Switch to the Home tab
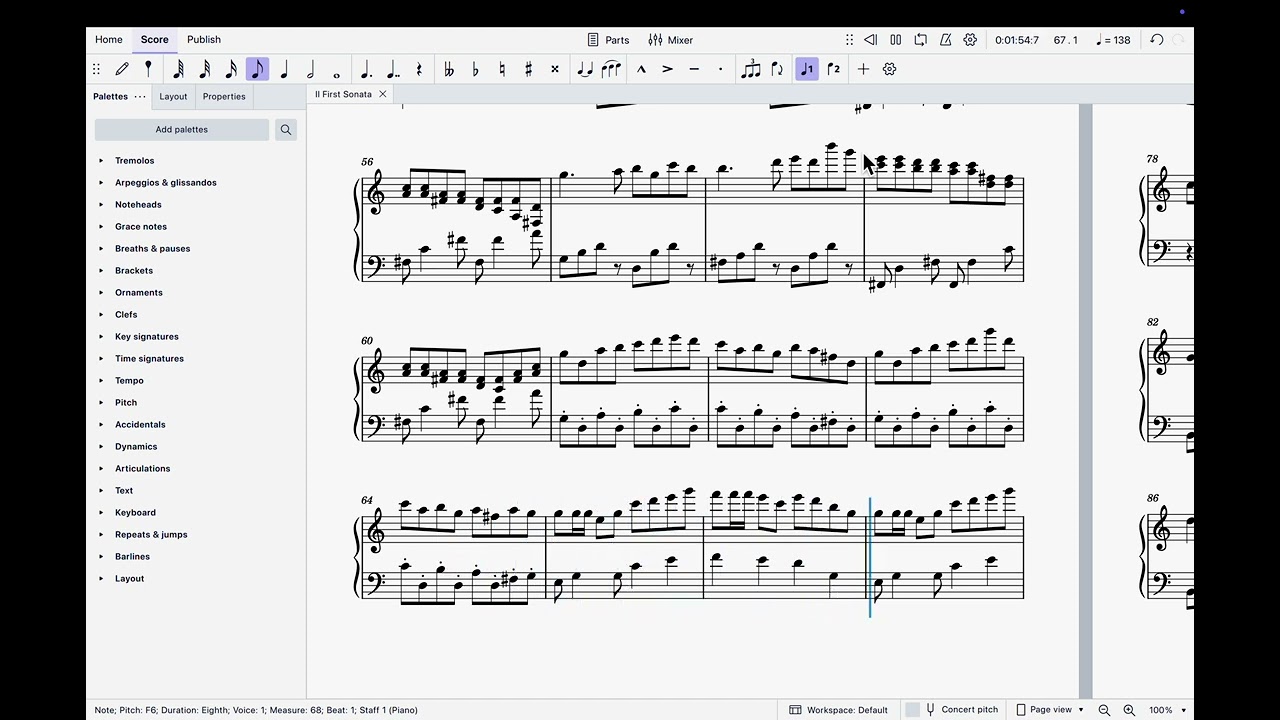Image resolution: width=1280 pixels, height=720 pixels. 109,40
